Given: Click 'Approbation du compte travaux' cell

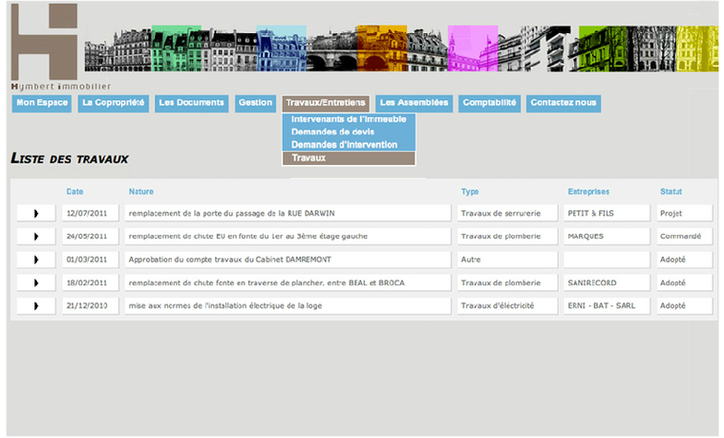Looking at the screenshot, I should pyautogui.click(x=288, y=259).
